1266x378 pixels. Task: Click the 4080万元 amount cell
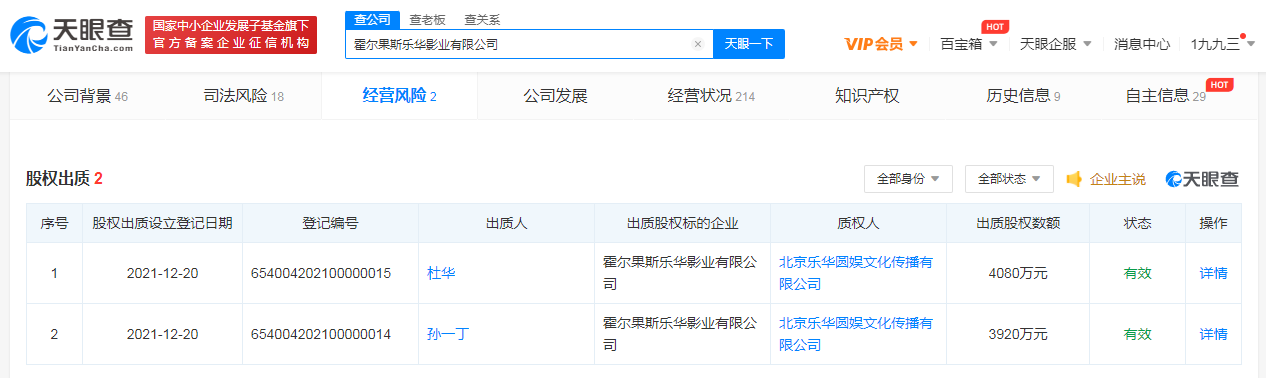1018,273
